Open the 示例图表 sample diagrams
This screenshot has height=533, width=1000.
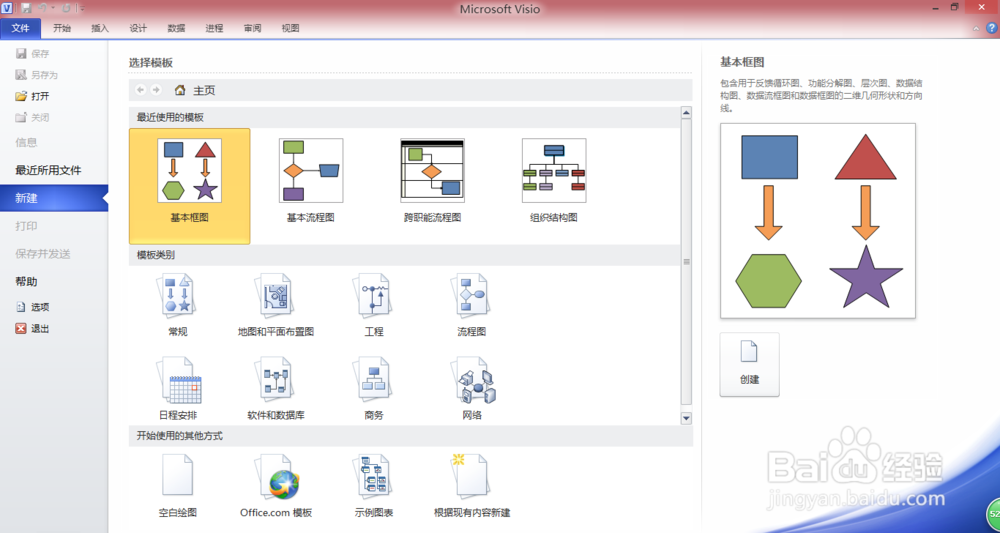(x=374, y=486)
